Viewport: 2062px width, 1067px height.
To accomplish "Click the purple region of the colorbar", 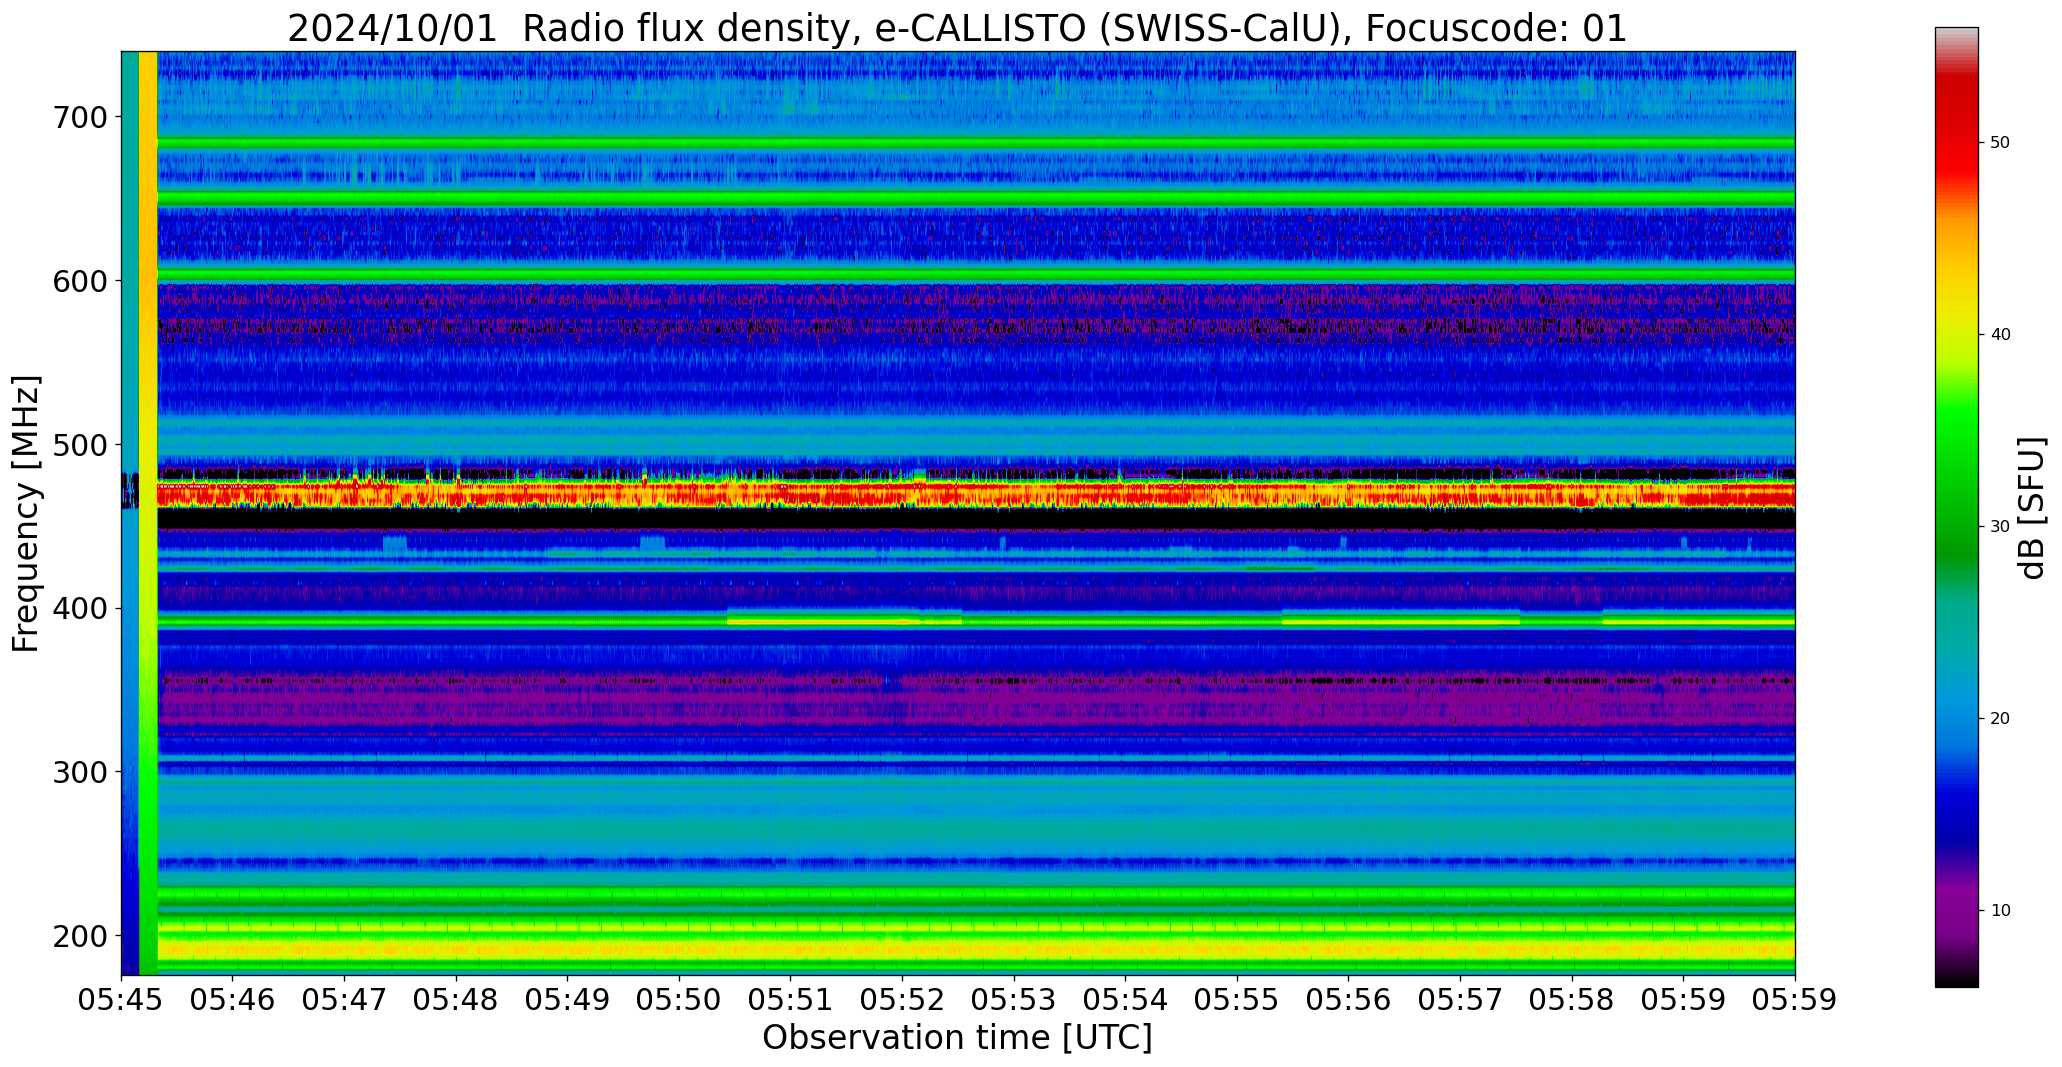I will (1956, 905).
